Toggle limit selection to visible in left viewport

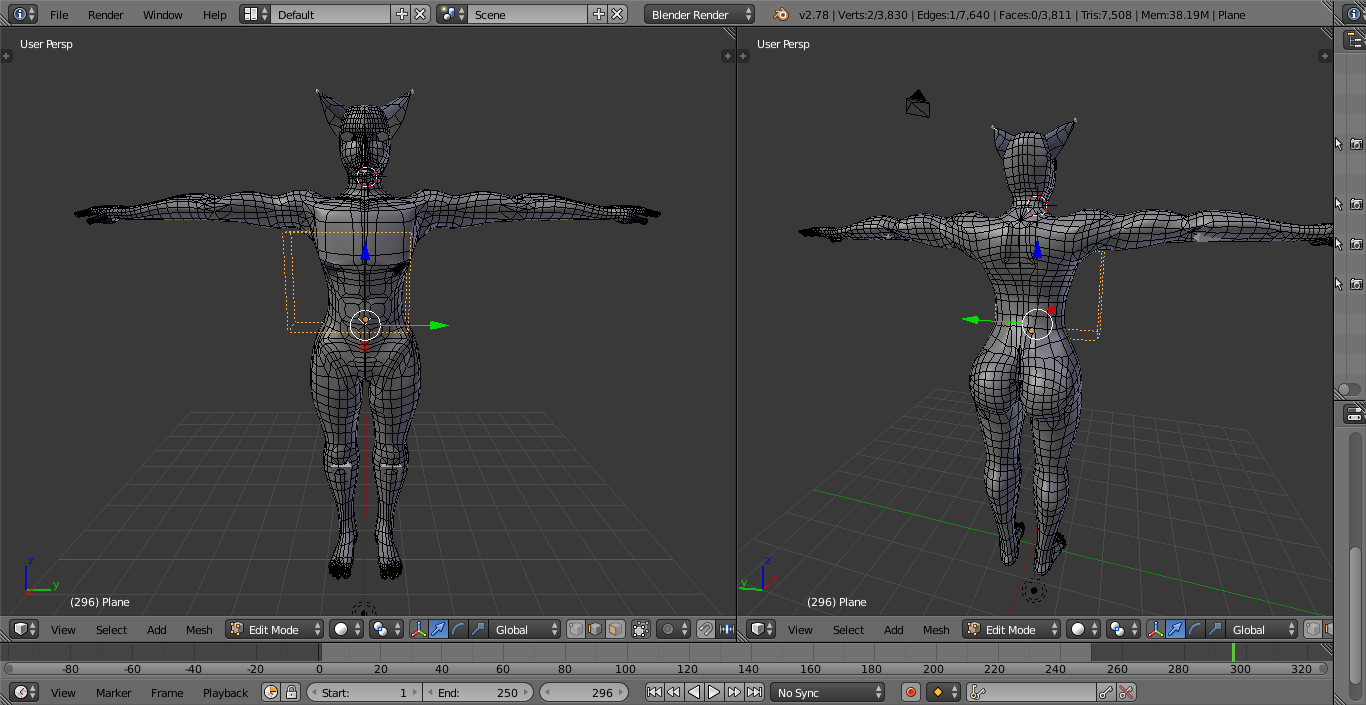[x=641, y=629]
